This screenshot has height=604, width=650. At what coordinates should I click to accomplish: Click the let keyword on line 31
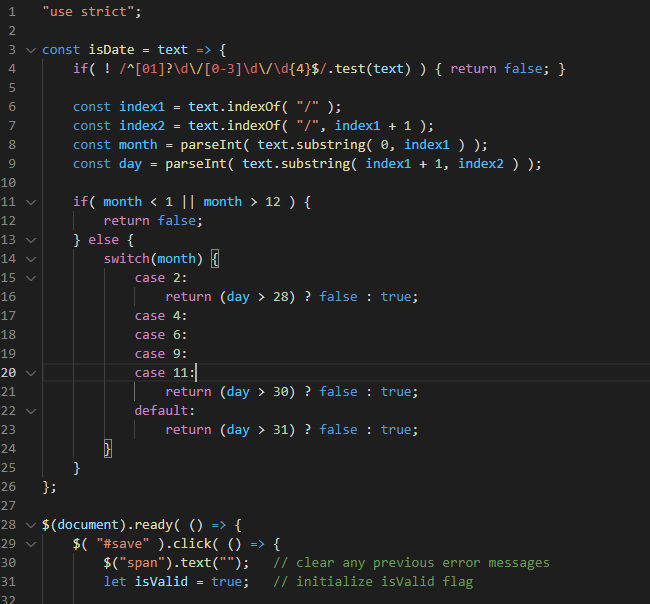[x=115, y=582]
